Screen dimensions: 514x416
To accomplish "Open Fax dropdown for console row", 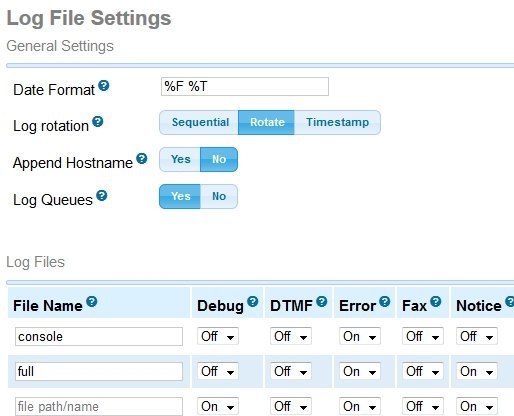I will click(423, 336).
